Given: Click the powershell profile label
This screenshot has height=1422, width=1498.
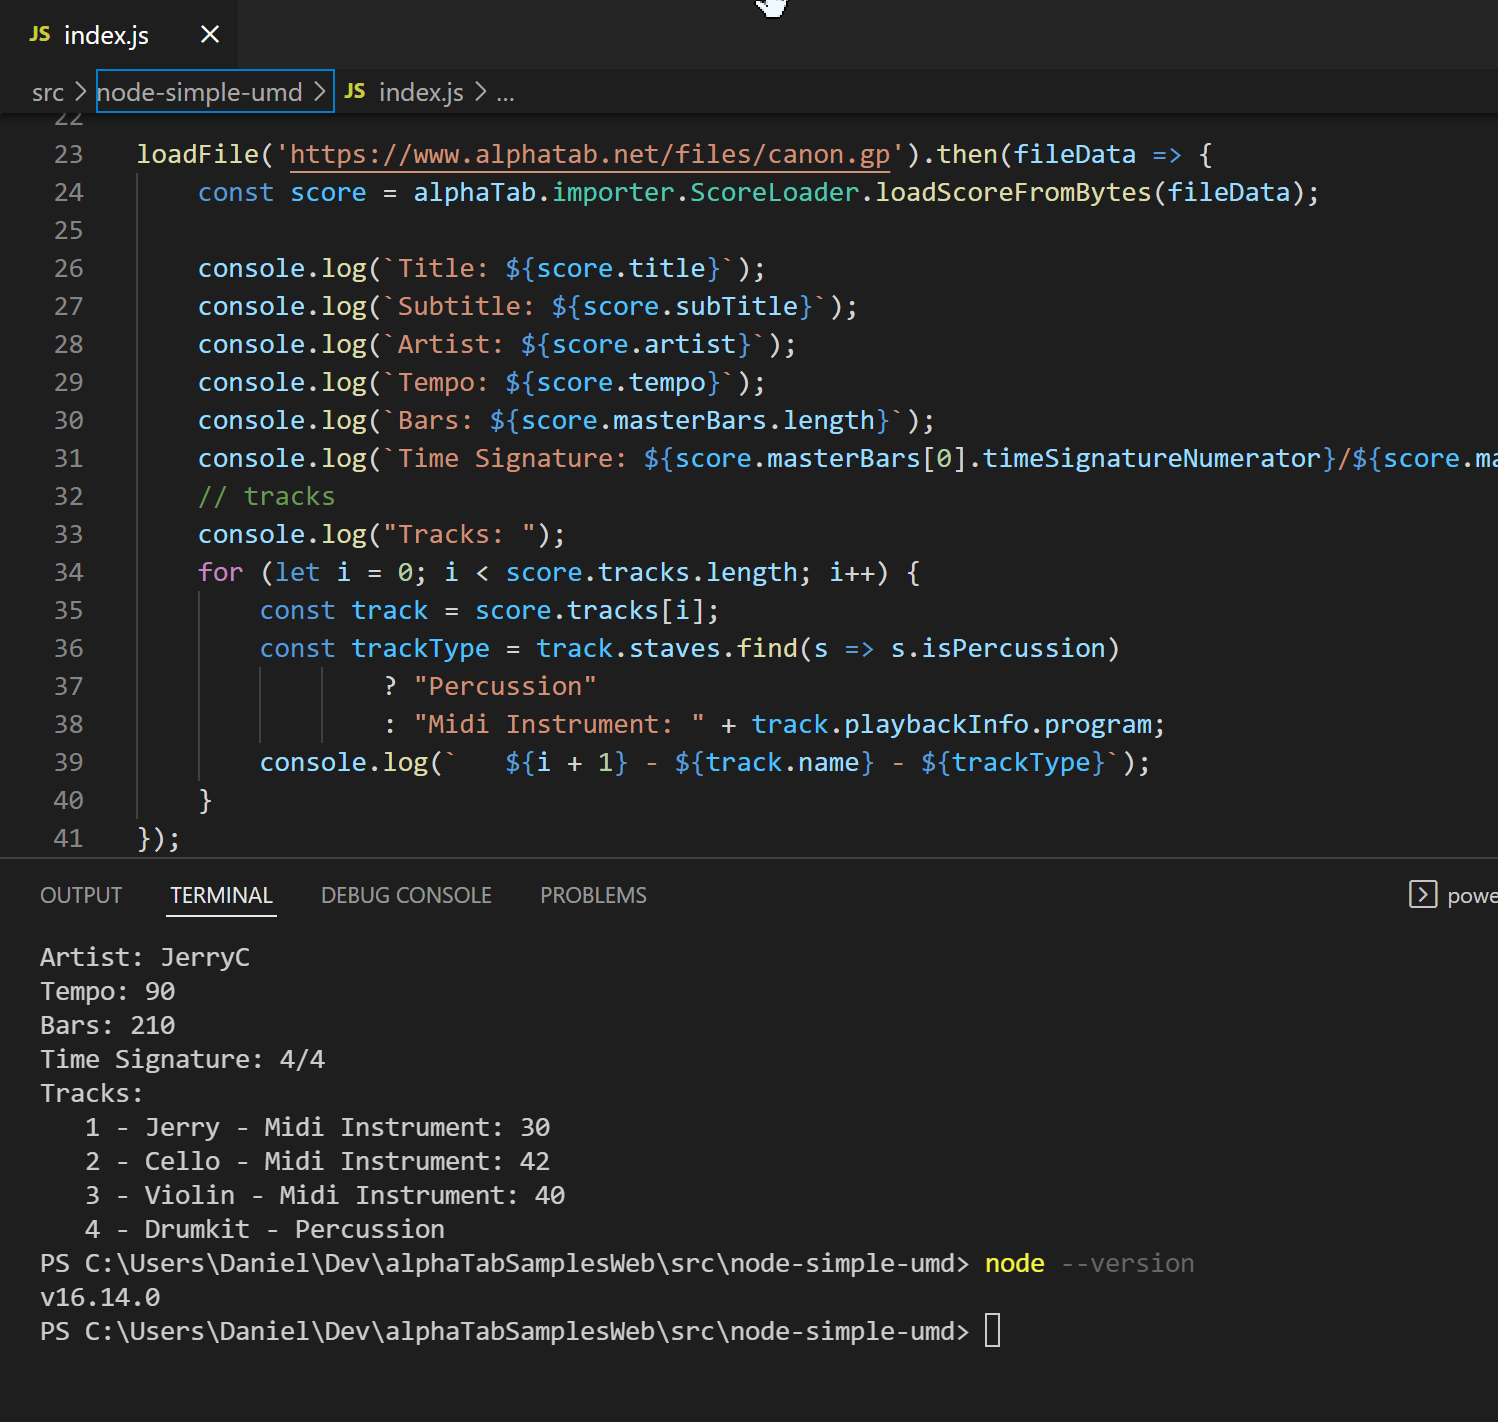Looking at the screenshot, I should 1475,895.
